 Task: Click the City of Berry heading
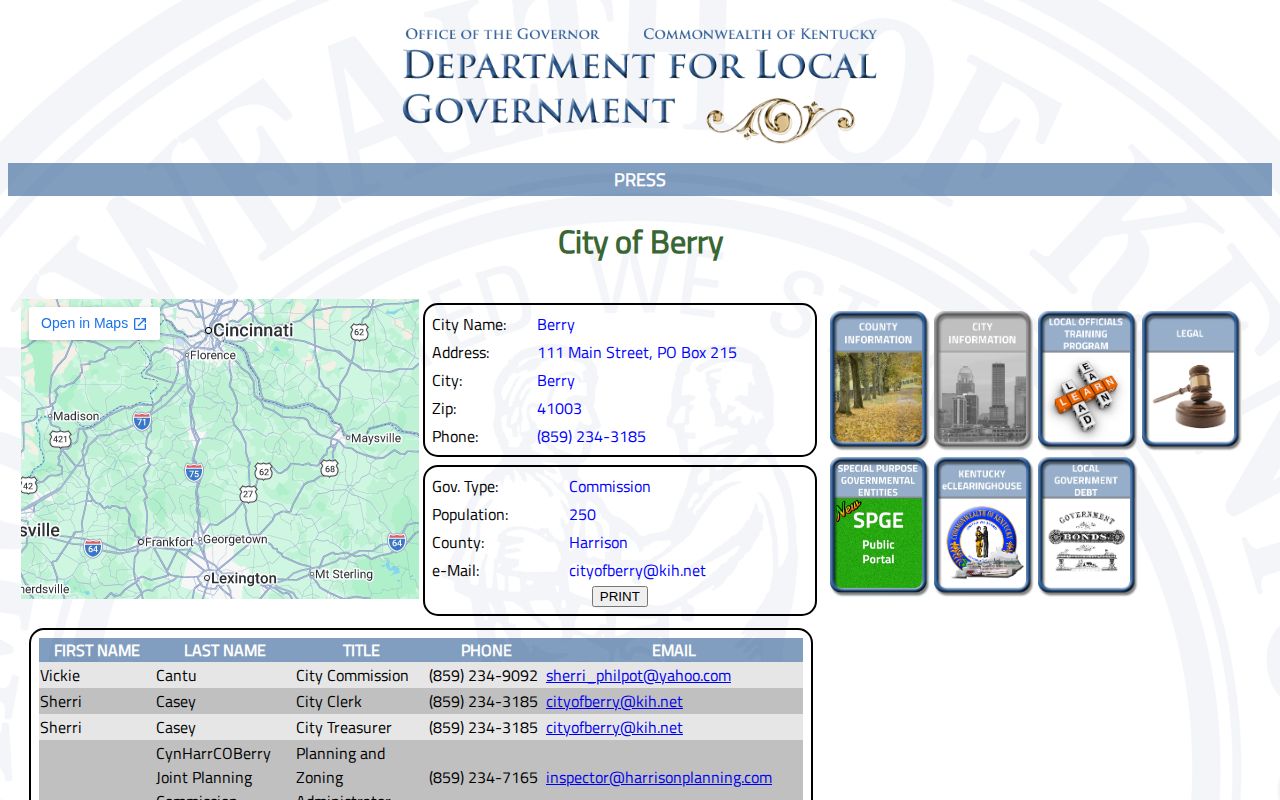pyautogui.click(x=640, y=243)
